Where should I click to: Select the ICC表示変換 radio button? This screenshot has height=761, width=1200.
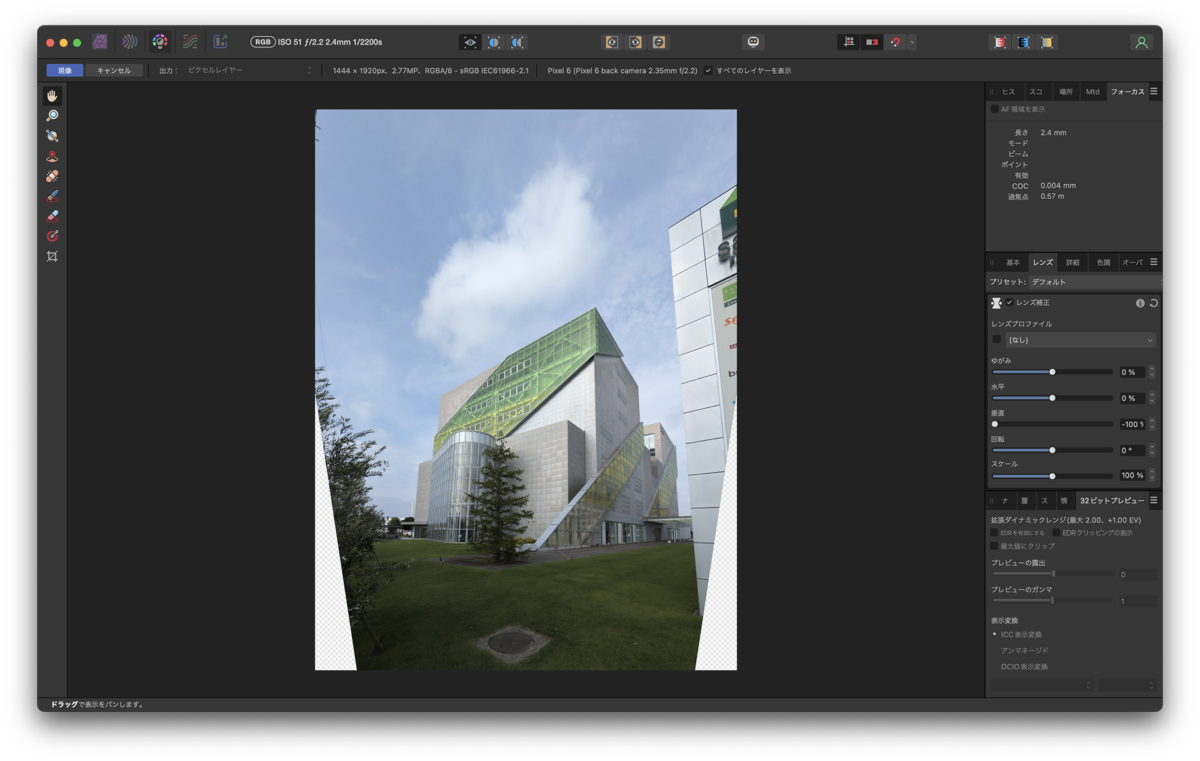coord(994,634)
